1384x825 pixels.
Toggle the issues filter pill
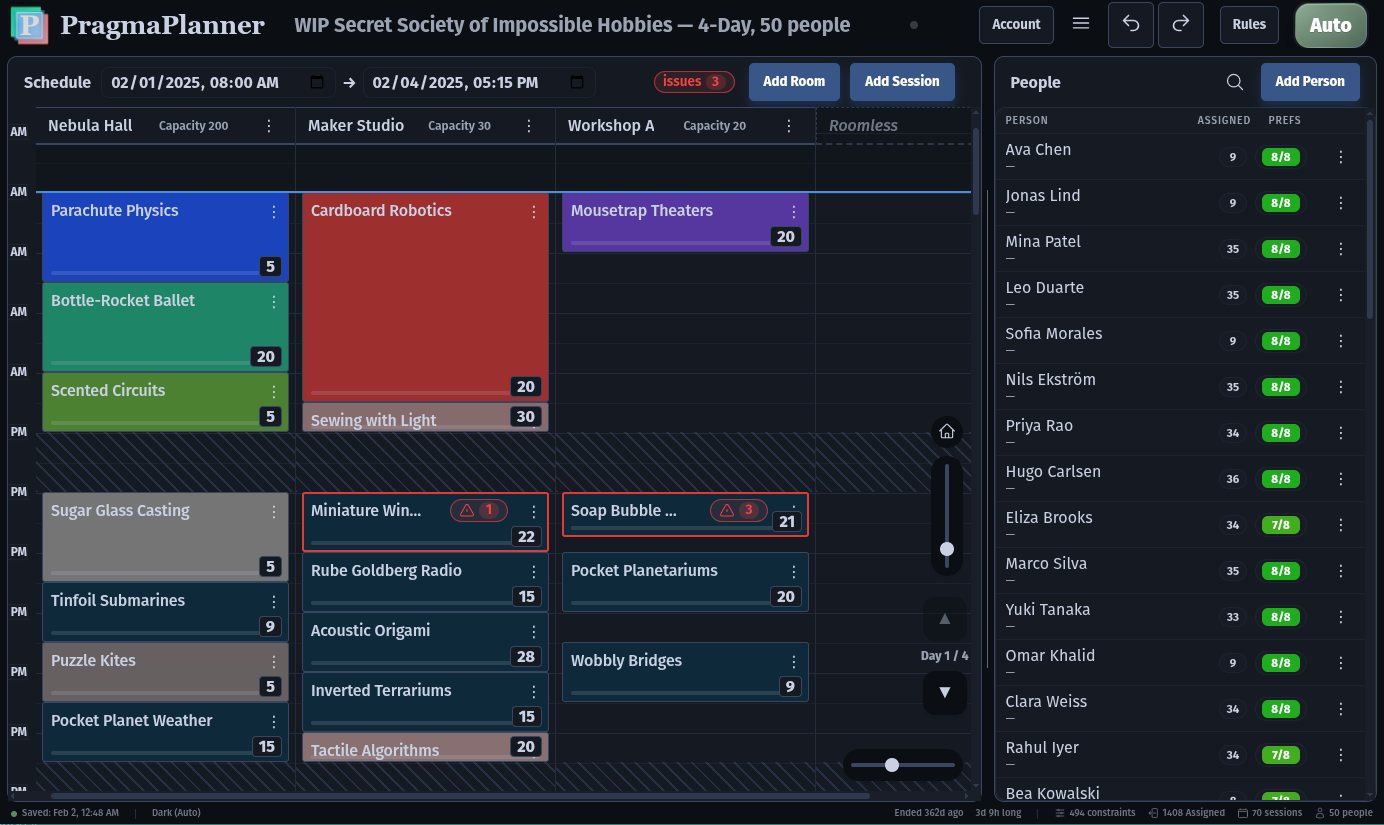point(694,82)
